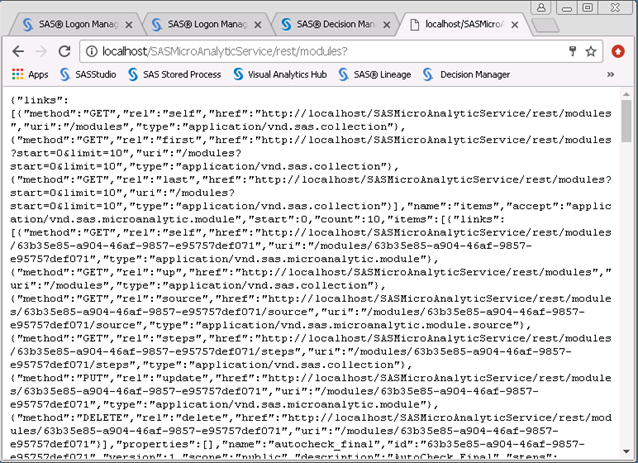
Task: Click the "rel":"last" text
Action: (156, 180)
